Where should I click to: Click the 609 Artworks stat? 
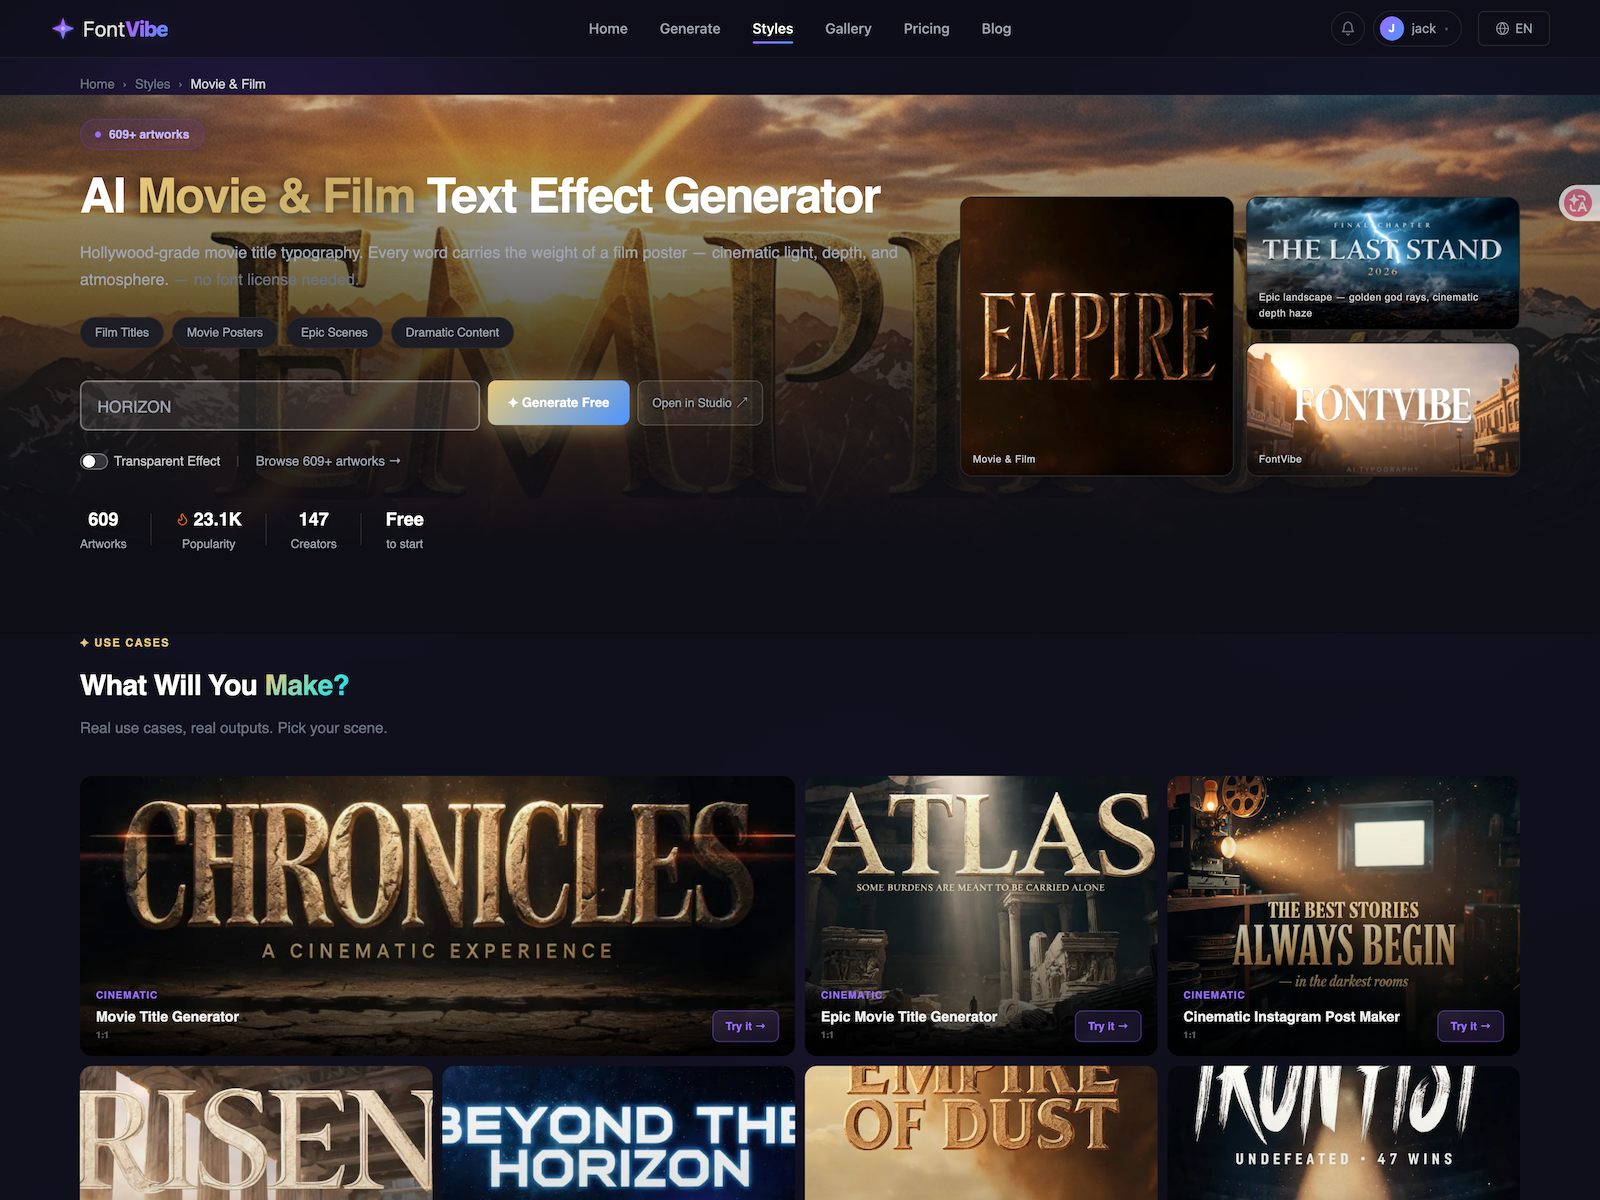pyautogui.click(x=103, y=530)
